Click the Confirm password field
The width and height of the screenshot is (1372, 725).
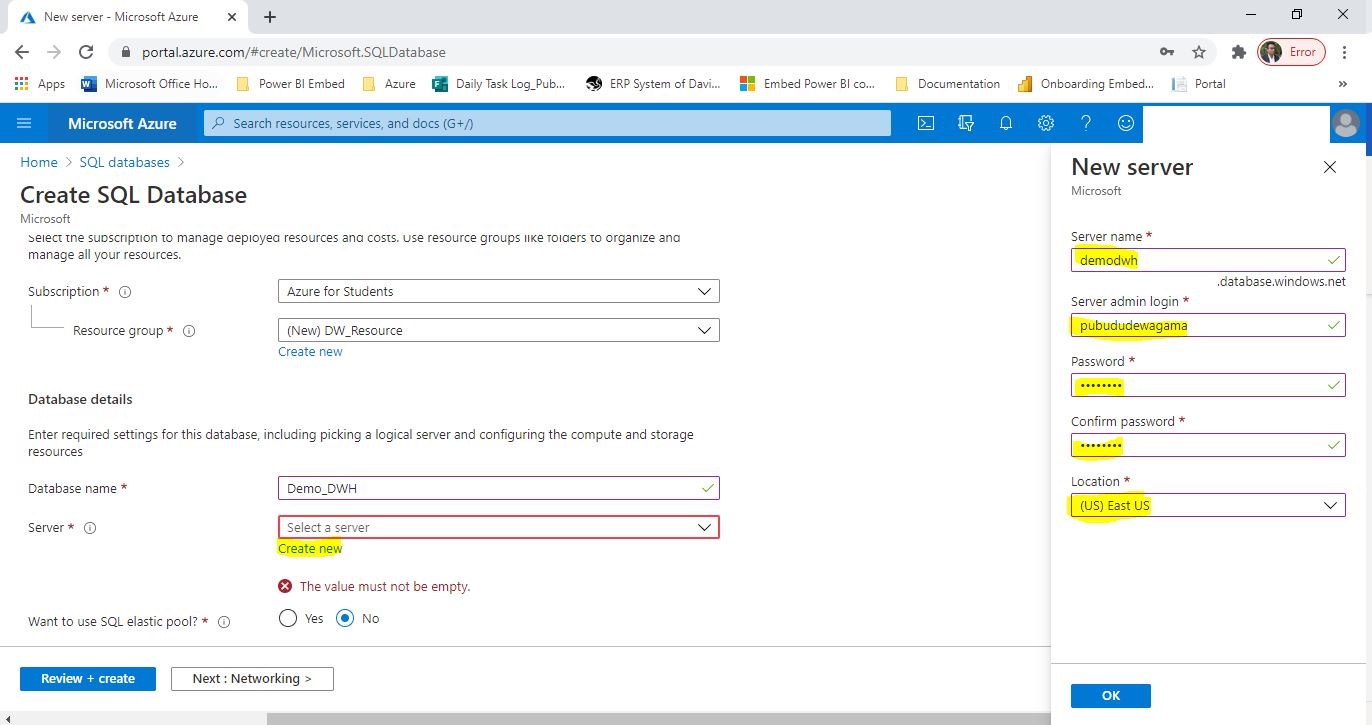[x=1208, y=445]
